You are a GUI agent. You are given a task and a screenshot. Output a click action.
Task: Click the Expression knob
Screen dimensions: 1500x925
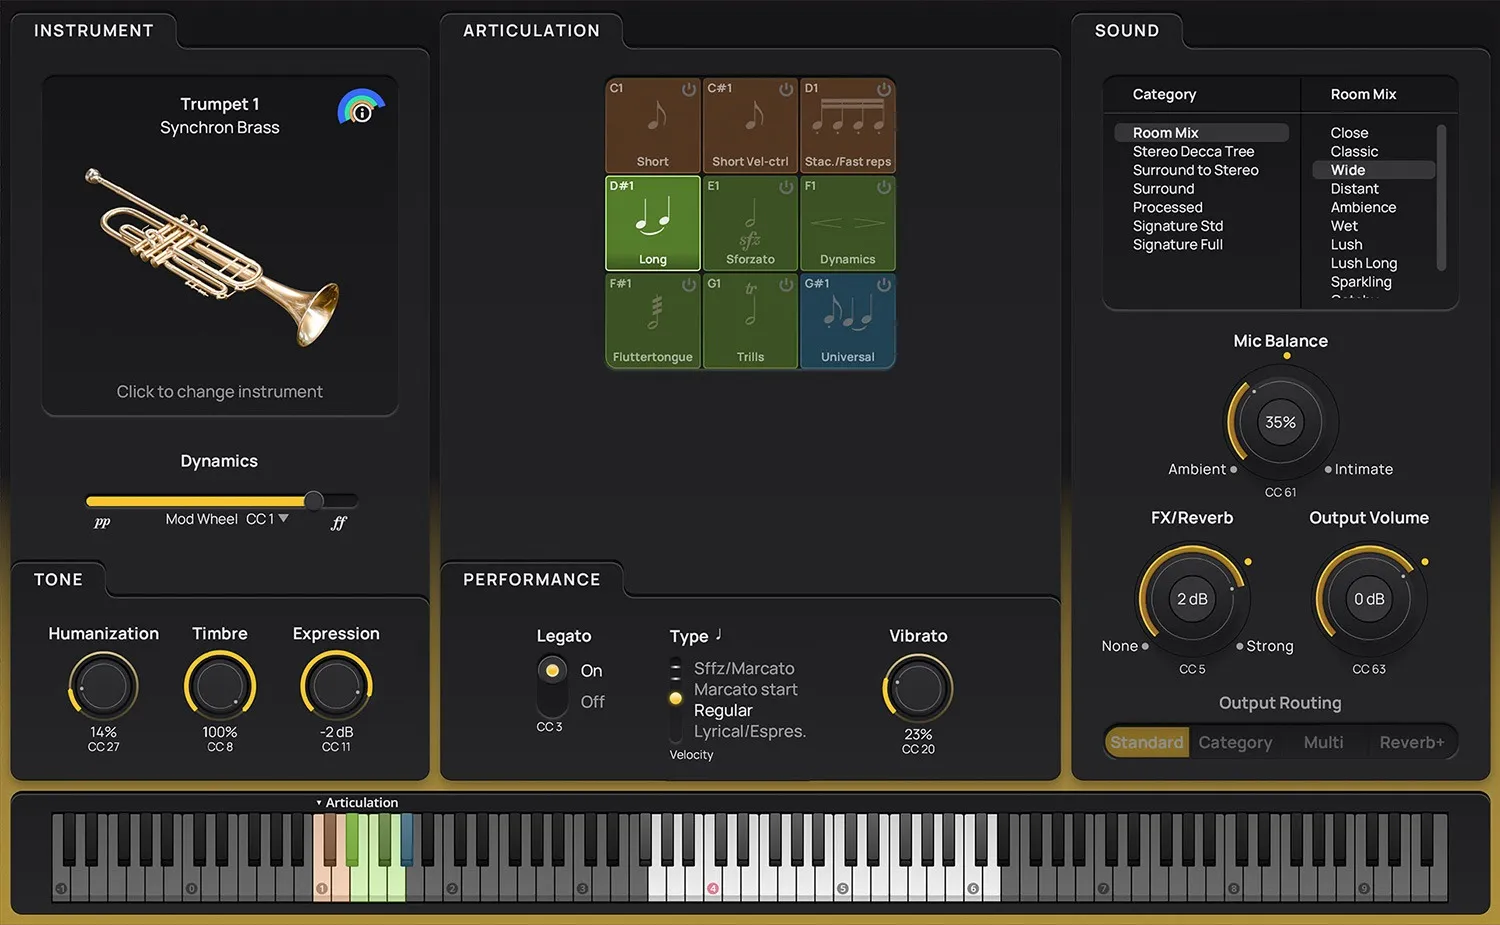click(336, 686)
